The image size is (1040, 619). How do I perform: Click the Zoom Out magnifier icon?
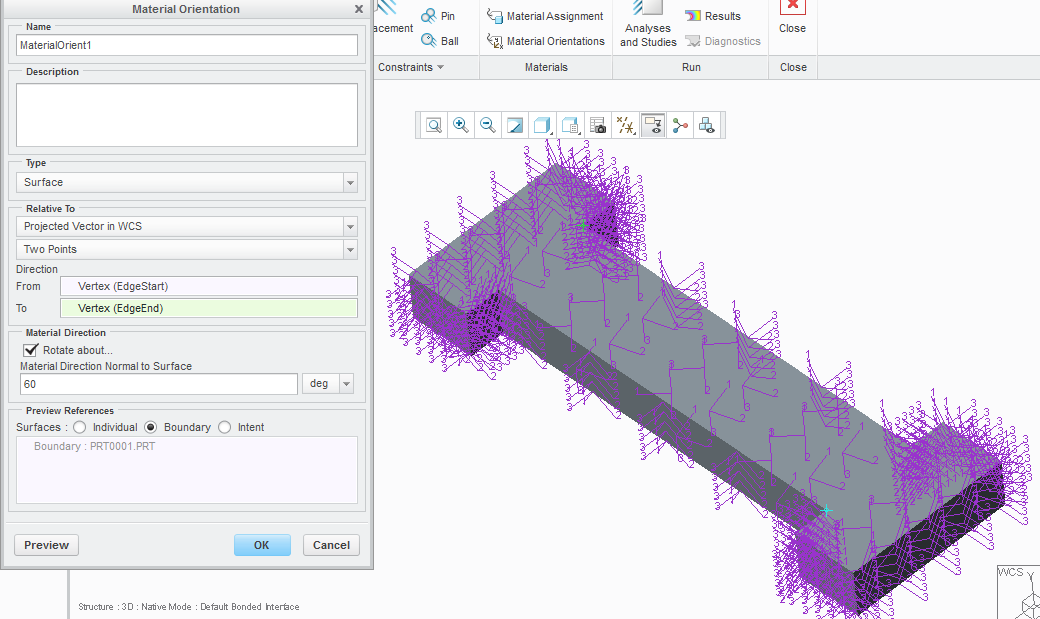(x=488, y=125)
